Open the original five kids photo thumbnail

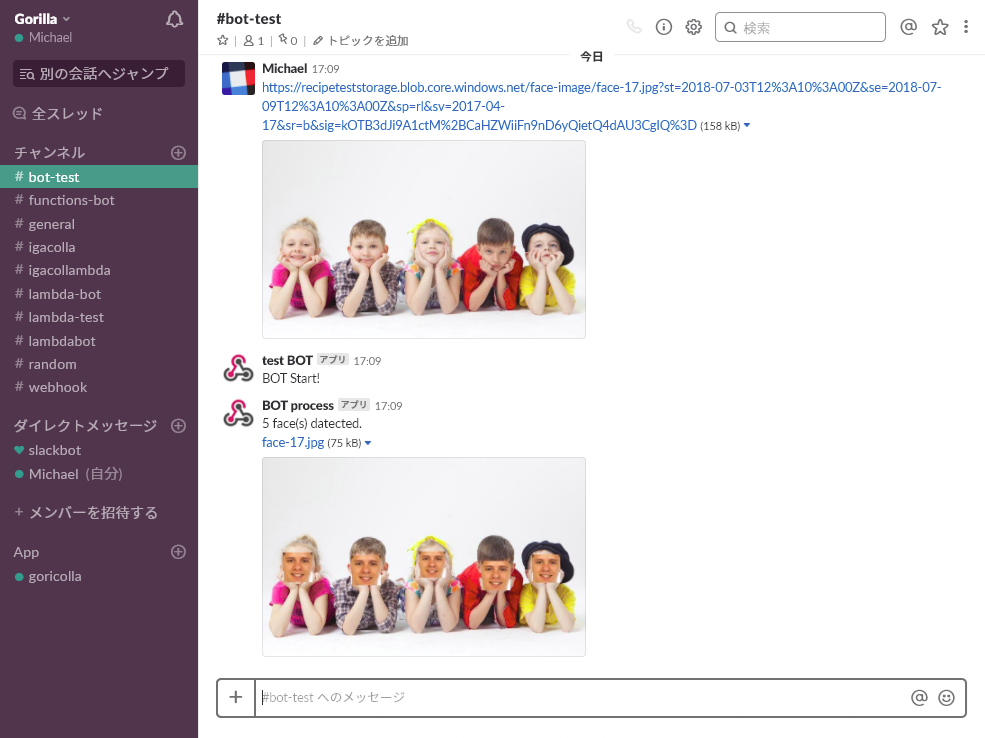pos(424,239)
